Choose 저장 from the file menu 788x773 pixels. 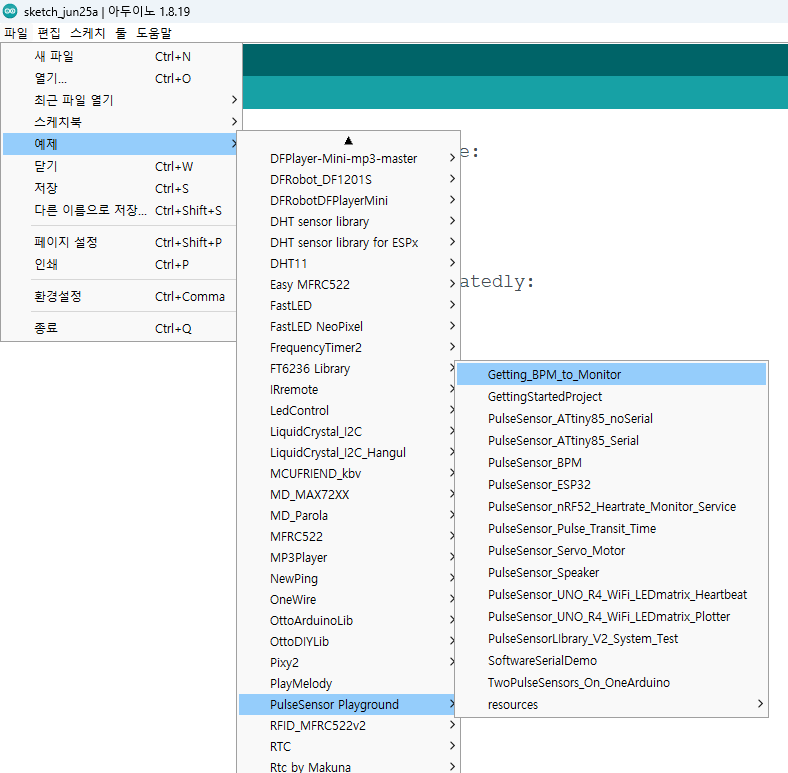[x=120, y=188]
